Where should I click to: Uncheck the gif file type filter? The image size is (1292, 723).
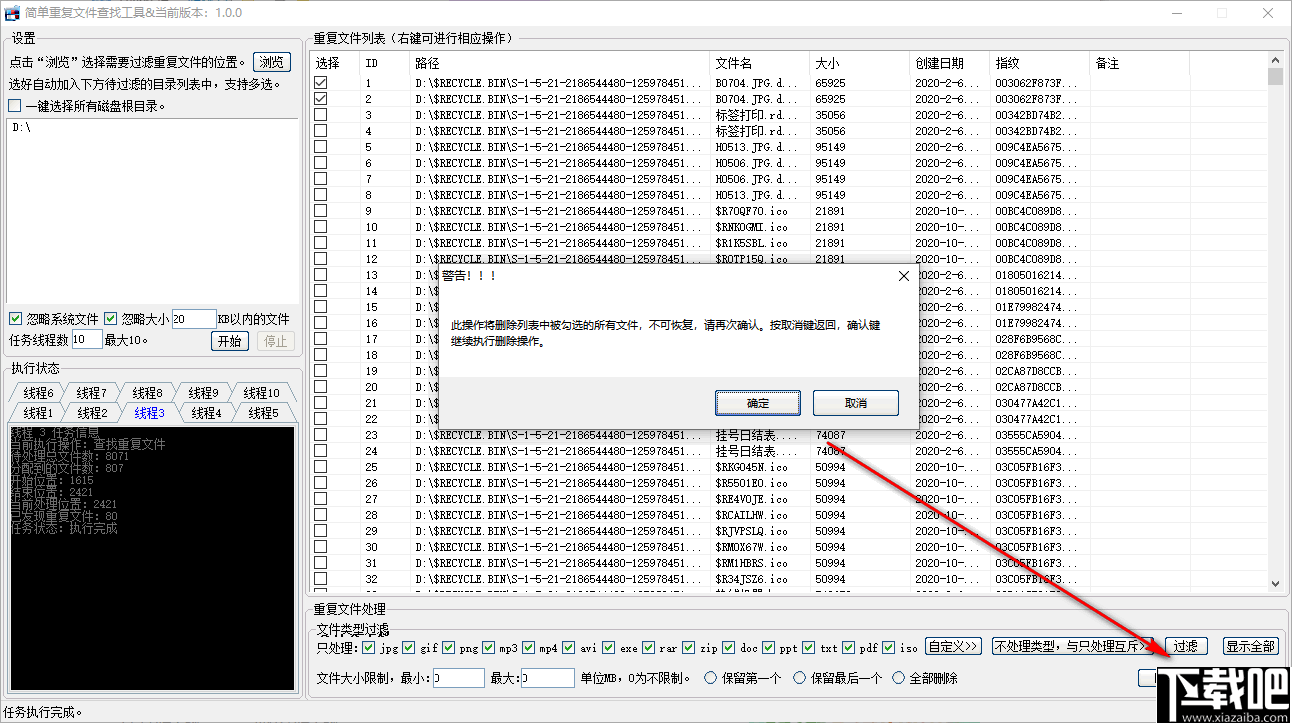pos(408,647)
